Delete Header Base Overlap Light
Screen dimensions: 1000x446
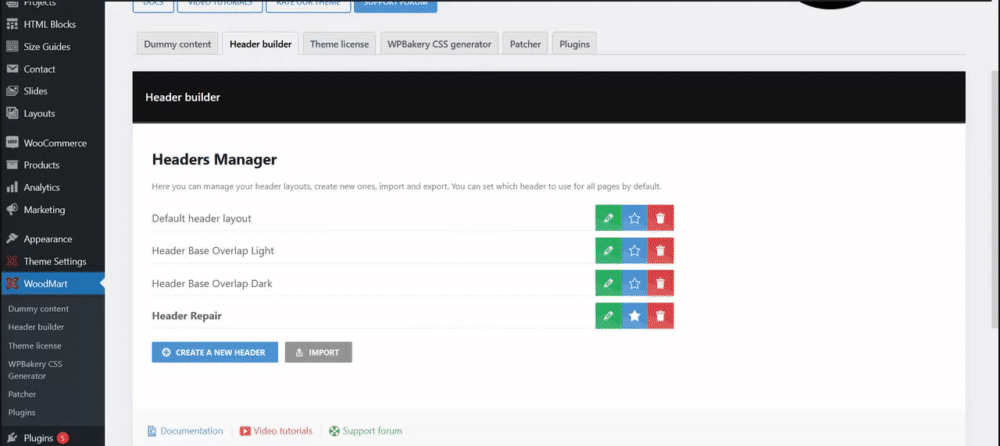661,251
